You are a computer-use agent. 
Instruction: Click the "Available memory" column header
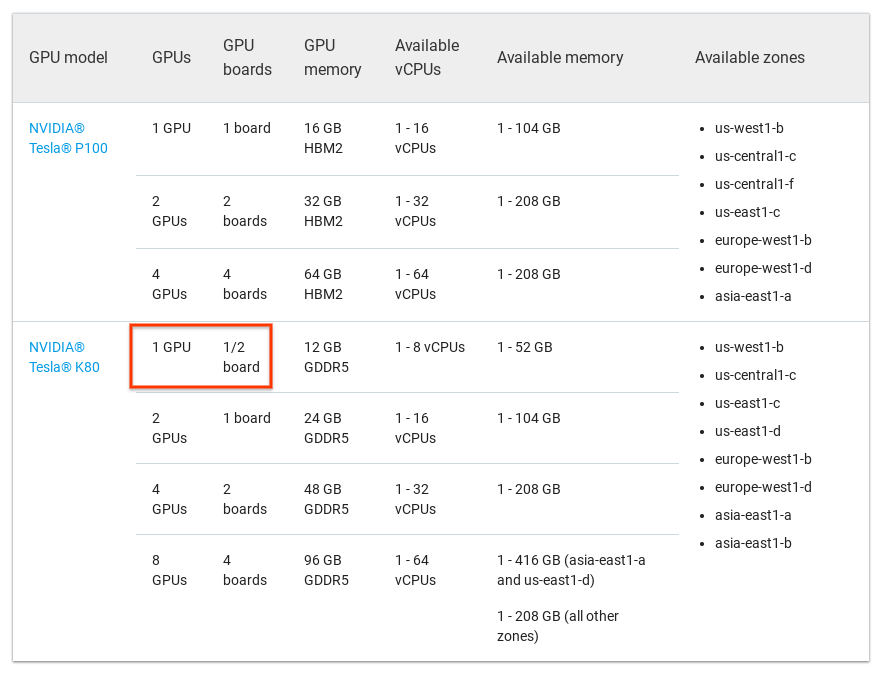560,58
